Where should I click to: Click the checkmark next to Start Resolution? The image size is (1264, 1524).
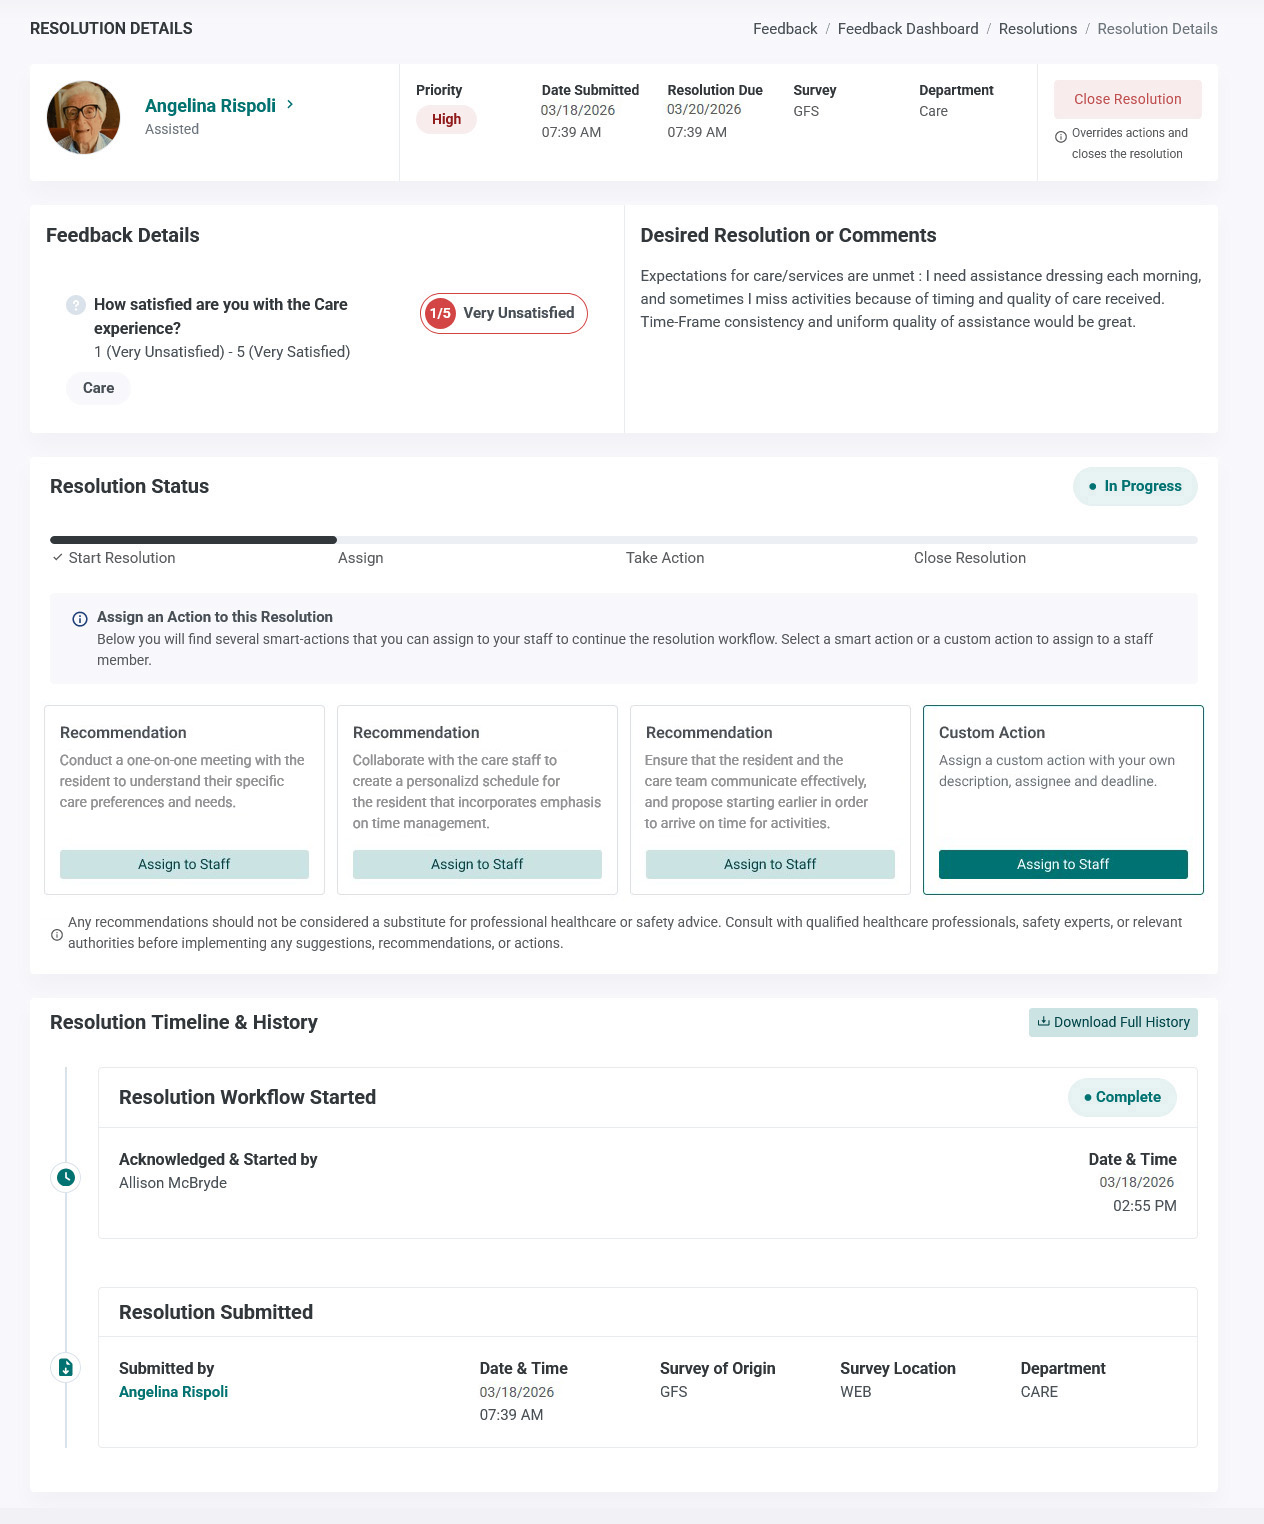pyautogui.click(x=58, y=557)
